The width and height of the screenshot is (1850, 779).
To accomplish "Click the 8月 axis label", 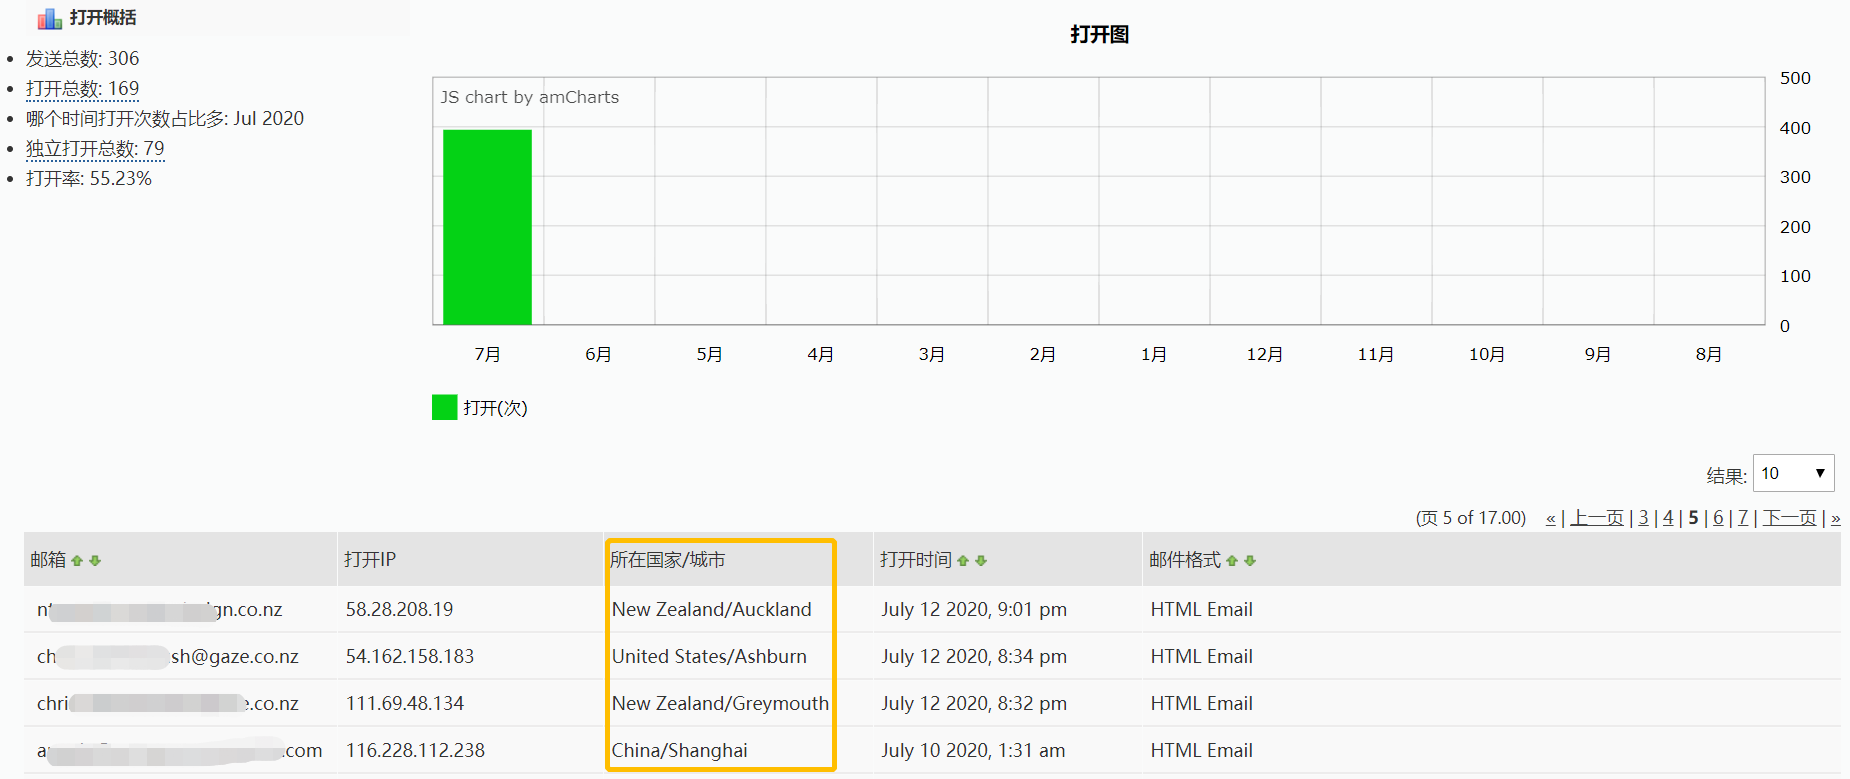I will (1708, 354).
